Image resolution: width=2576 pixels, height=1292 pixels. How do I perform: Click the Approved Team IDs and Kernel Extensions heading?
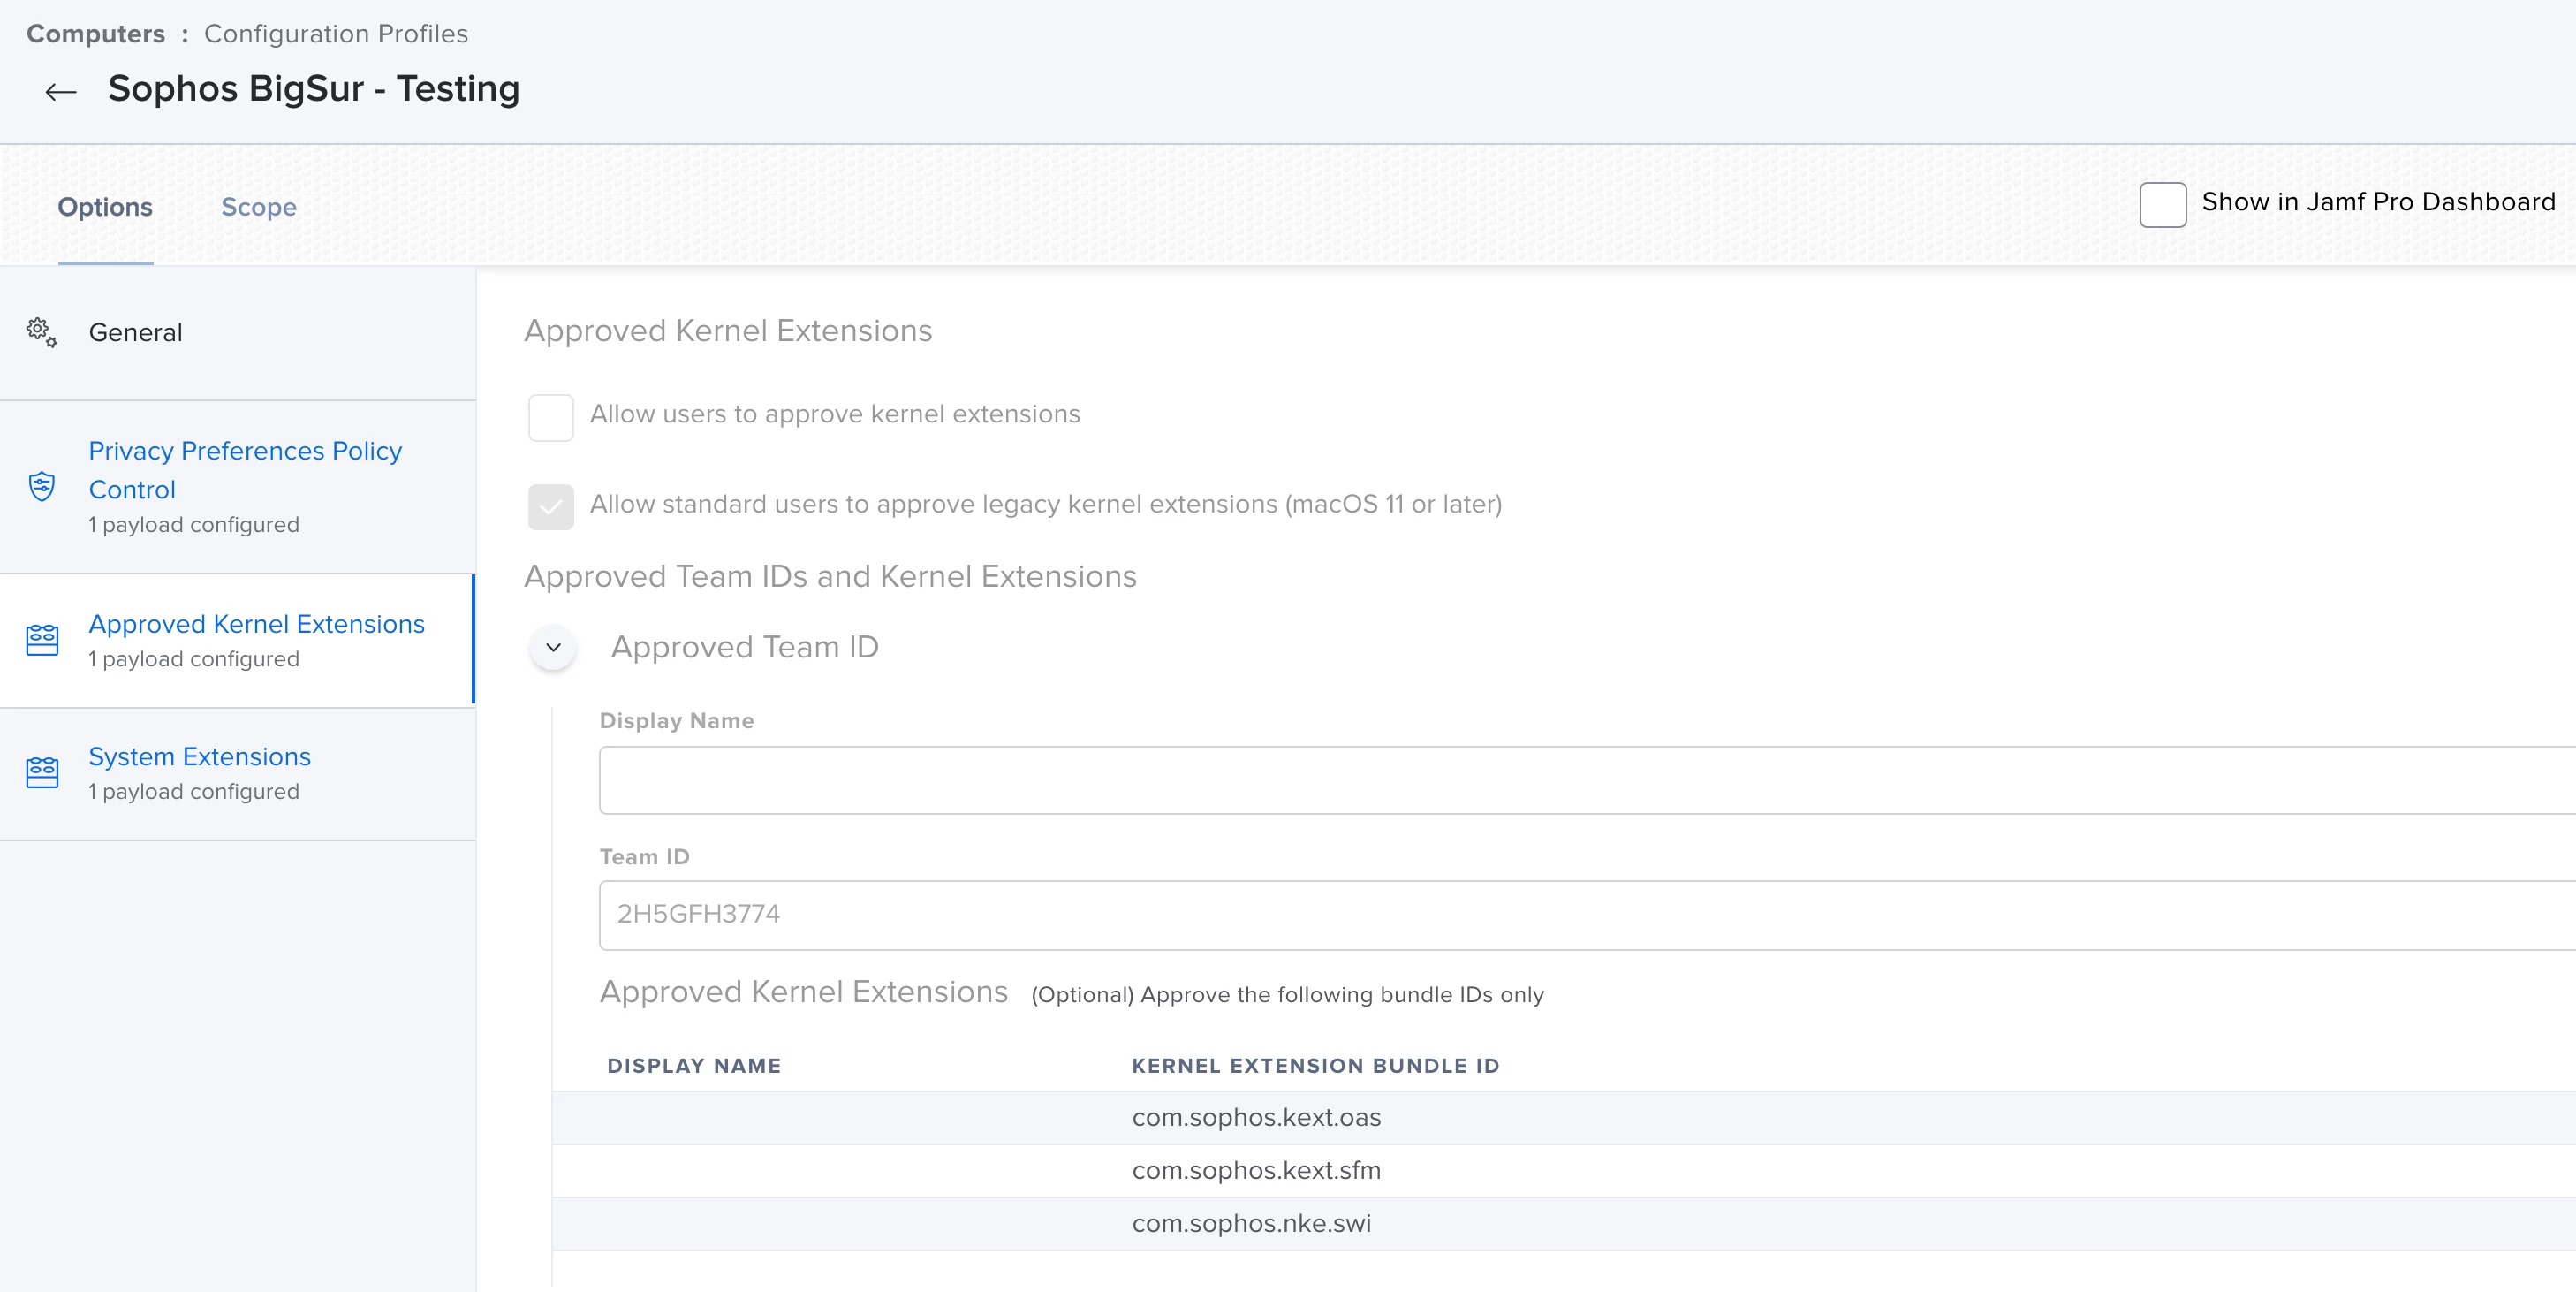[830, 577]
